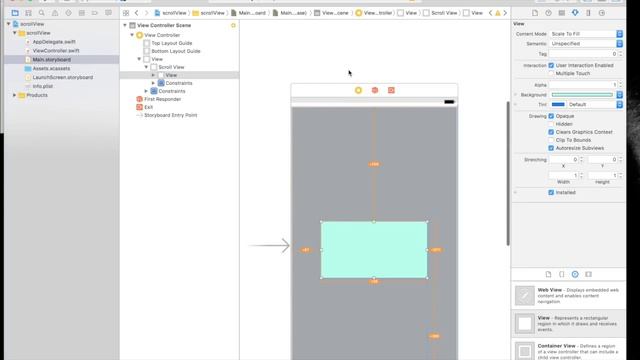Select Info.plist file
Viewport: 640px width, 360px height.
click(x=43, y=86)
